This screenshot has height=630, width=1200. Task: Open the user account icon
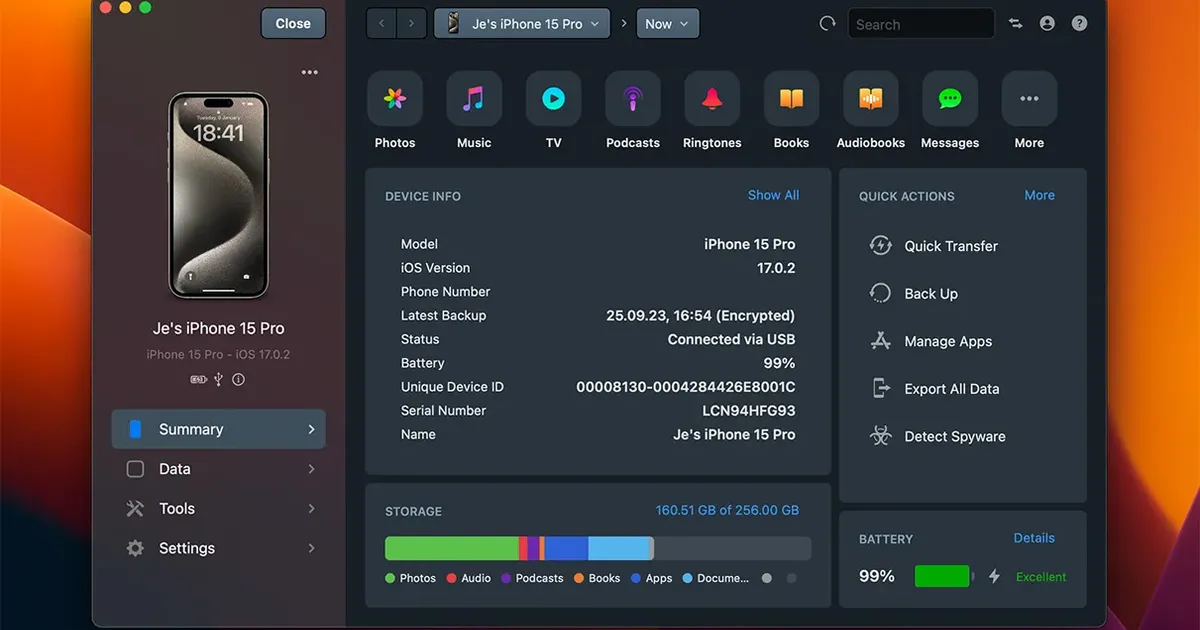pyautogui.click(x=1047, y=24)
